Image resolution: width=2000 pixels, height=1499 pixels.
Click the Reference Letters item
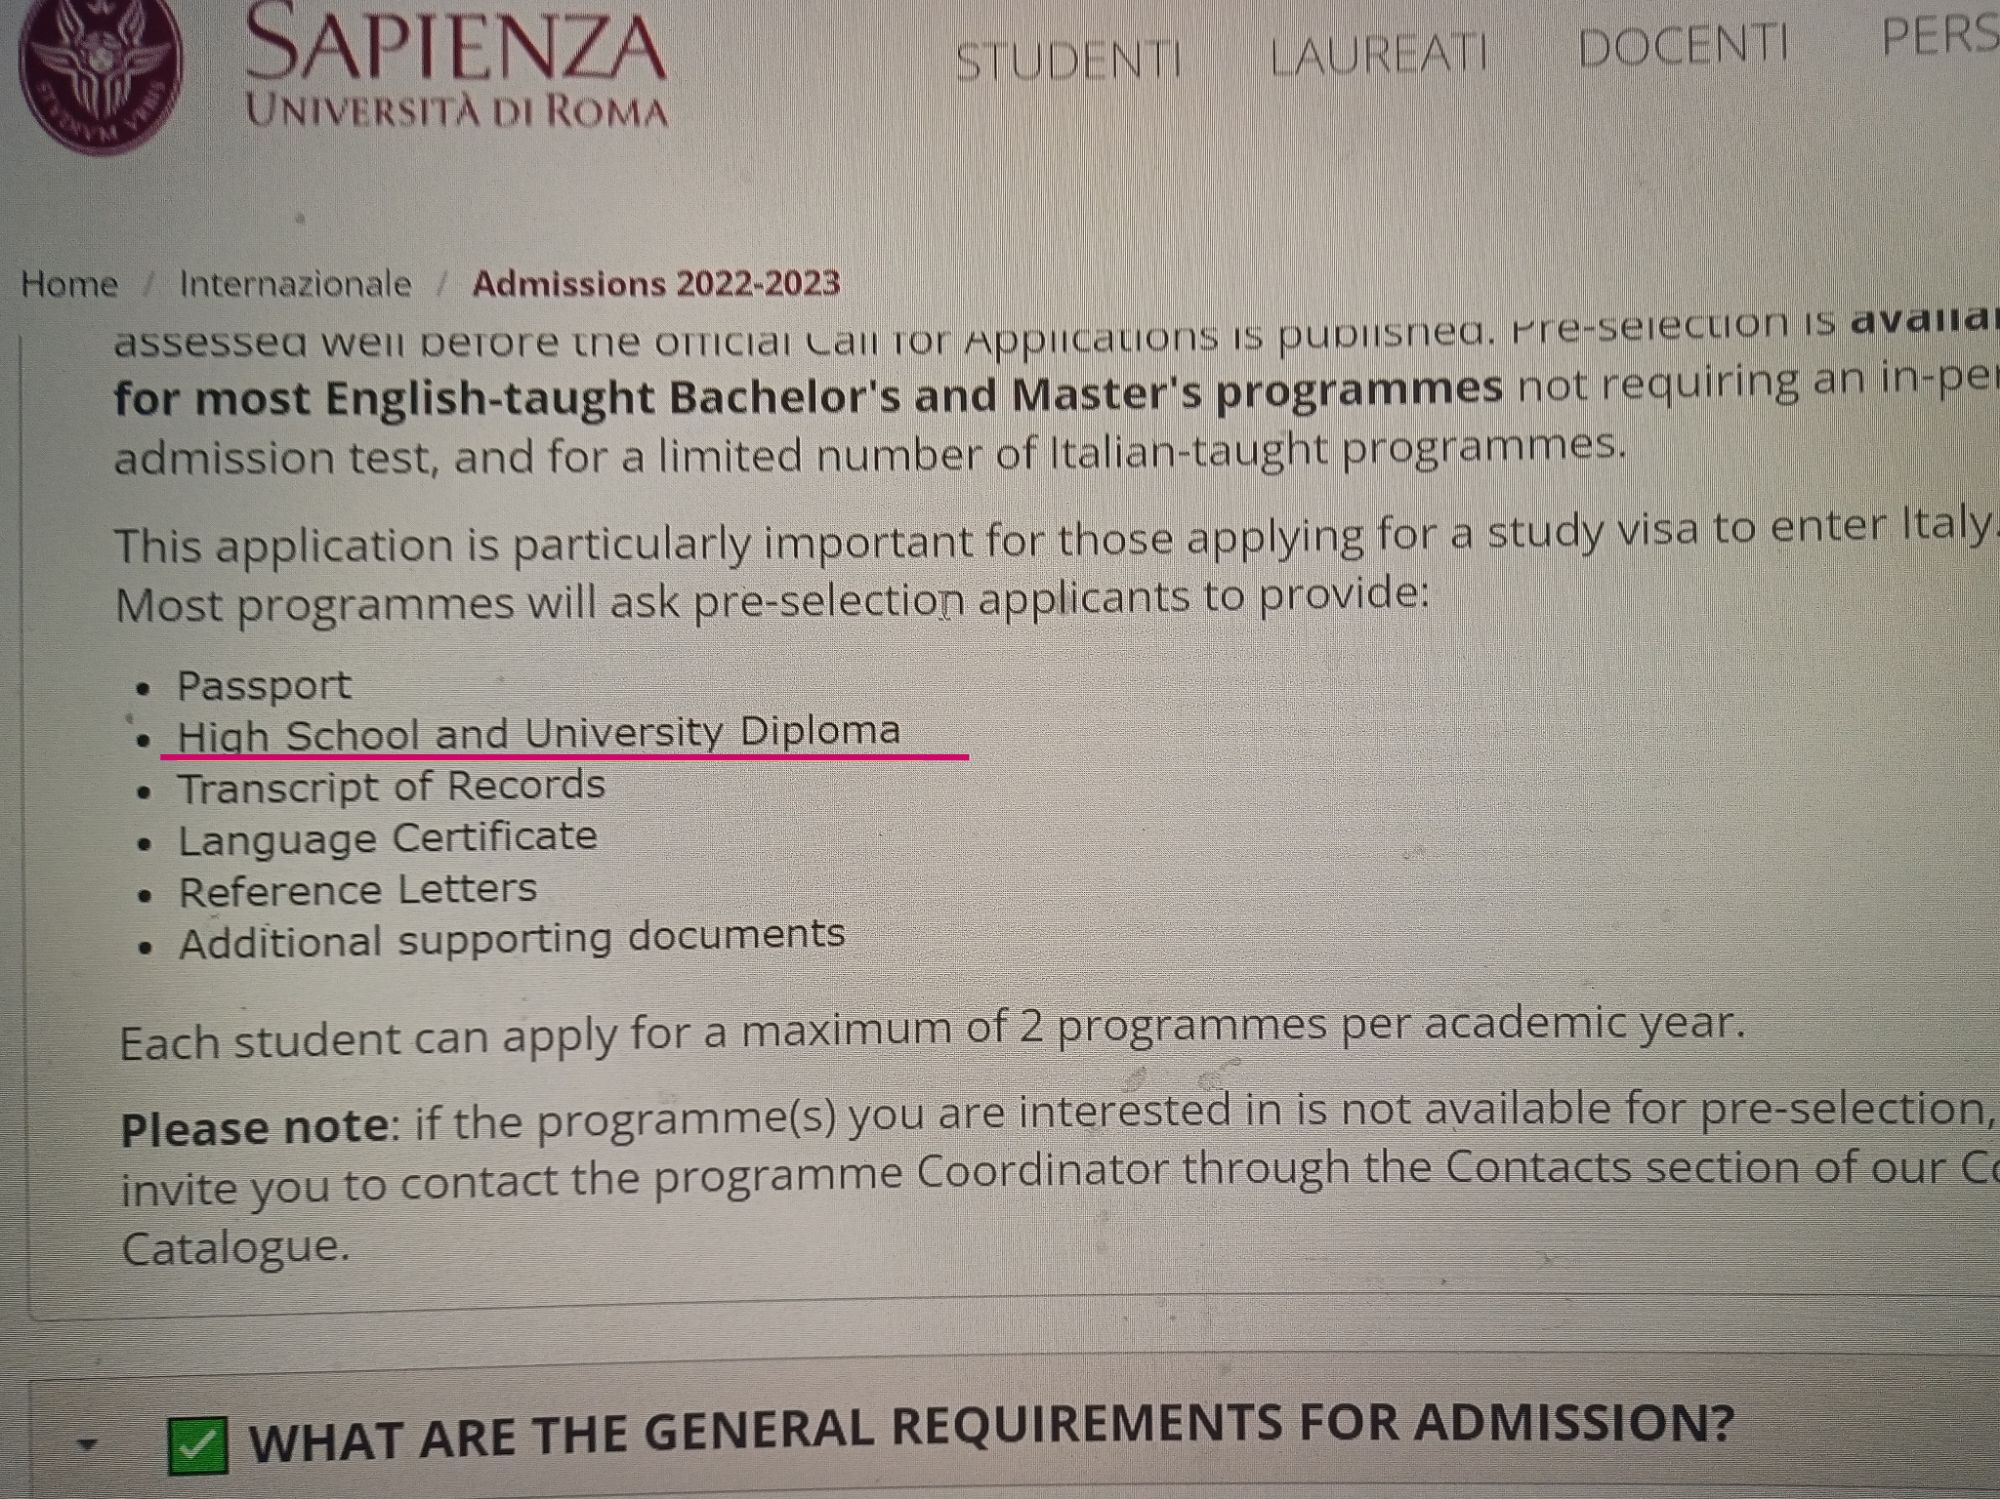pyautogui.click(x=358, y=890)
